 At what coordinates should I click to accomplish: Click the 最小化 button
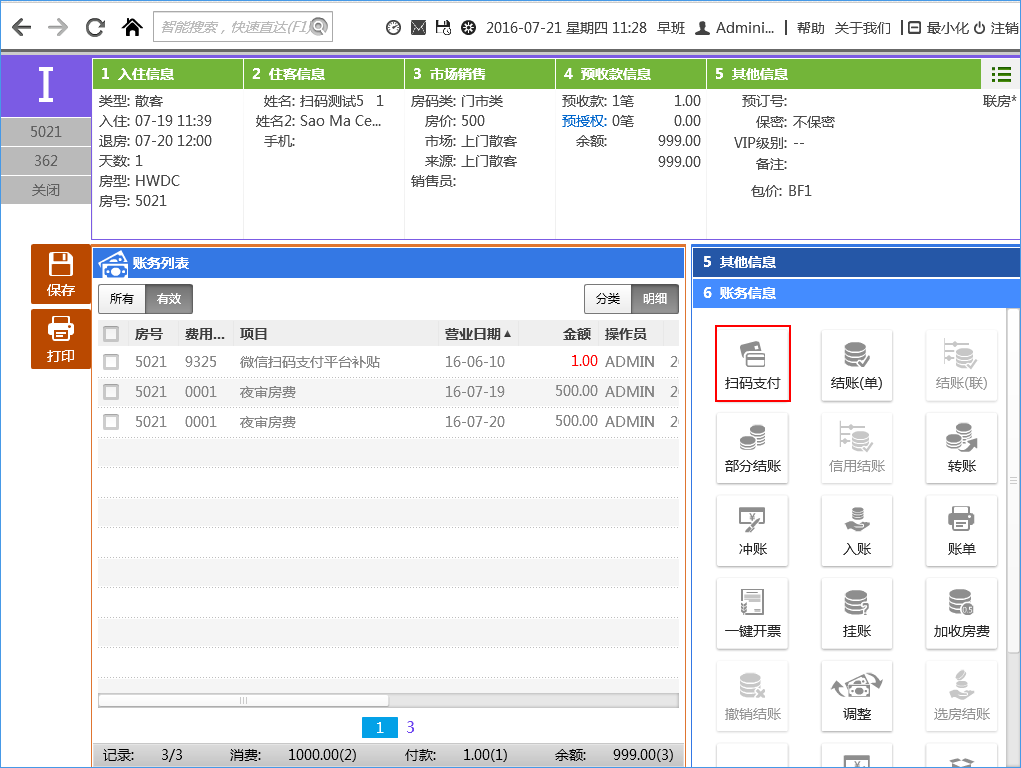(x=938, y=28)
